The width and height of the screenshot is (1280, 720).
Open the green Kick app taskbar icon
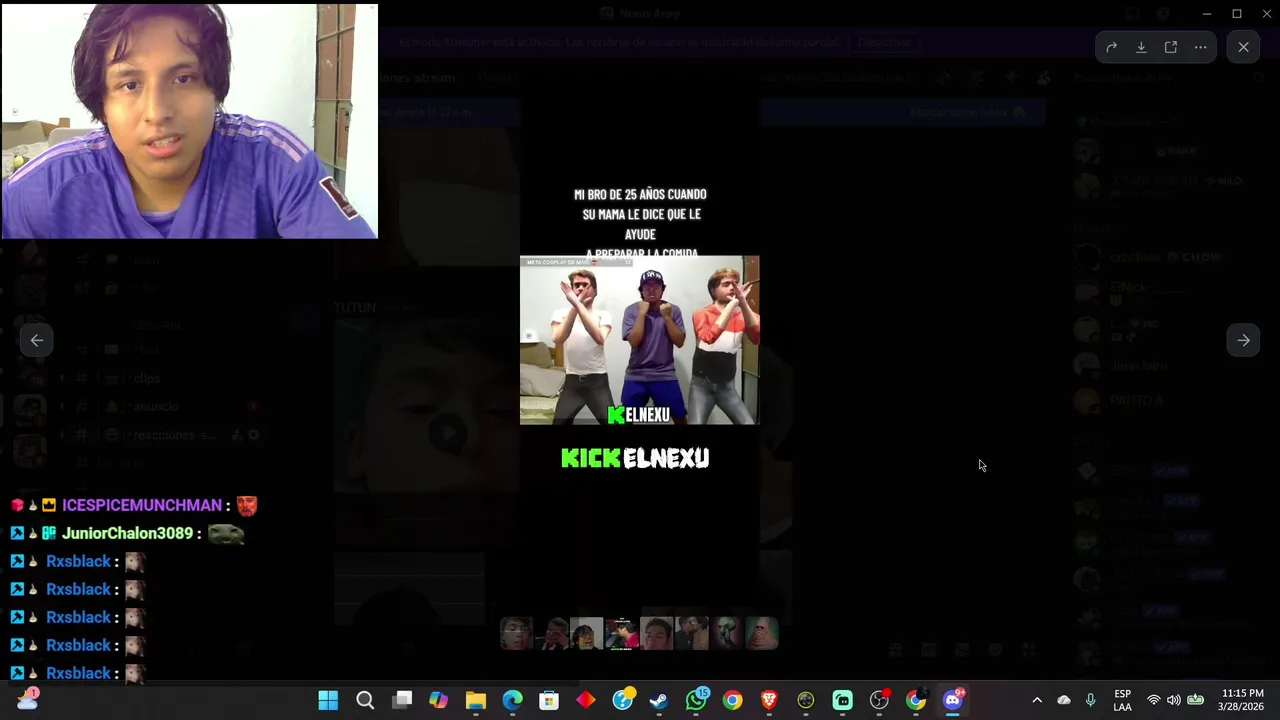(842, 700)
